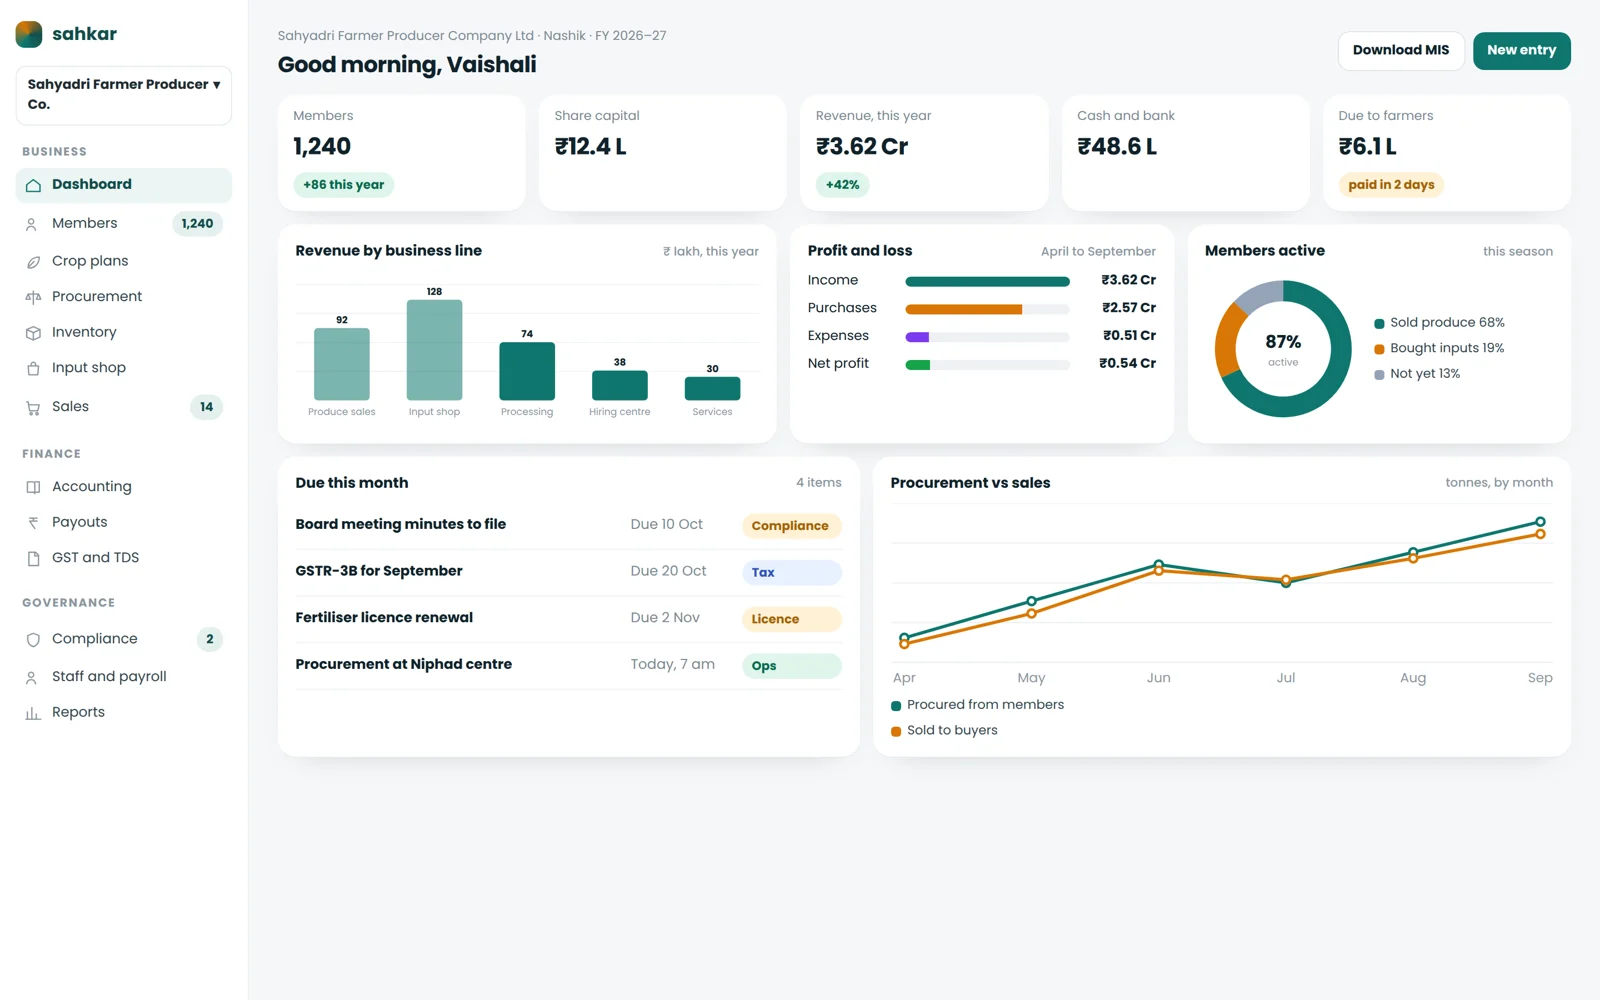Select the Dashboard menu item
The image size is (1600, 1000).
point(124,185)
